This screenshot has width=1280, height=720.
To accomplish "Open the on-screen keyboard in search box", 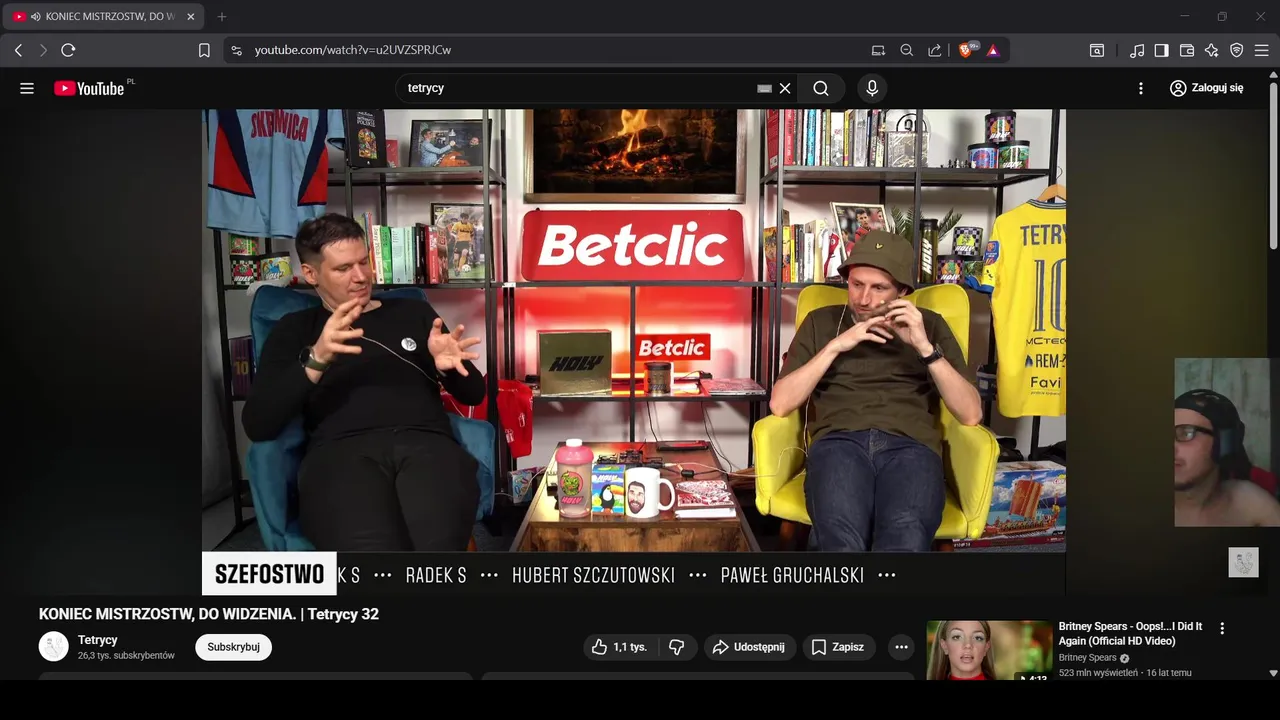I will tap(765, 88).
